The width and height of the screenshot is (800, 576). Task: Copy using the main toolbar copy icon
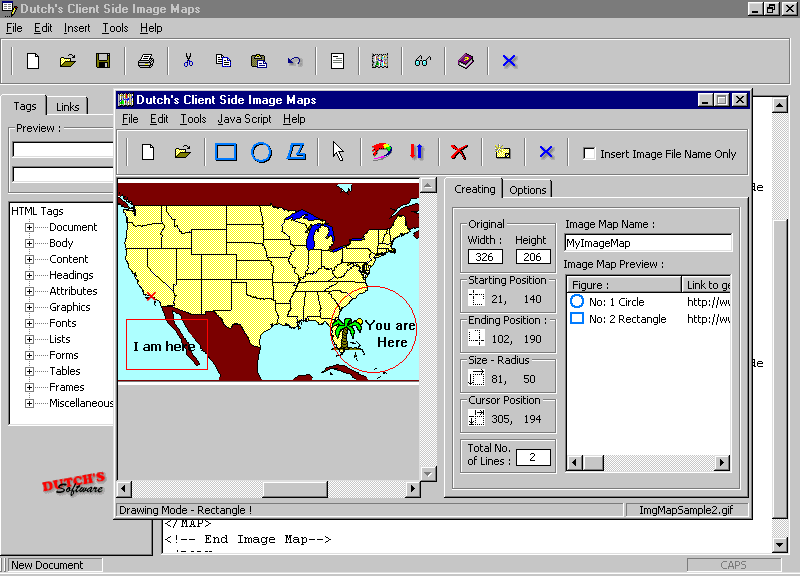point(223,61)
